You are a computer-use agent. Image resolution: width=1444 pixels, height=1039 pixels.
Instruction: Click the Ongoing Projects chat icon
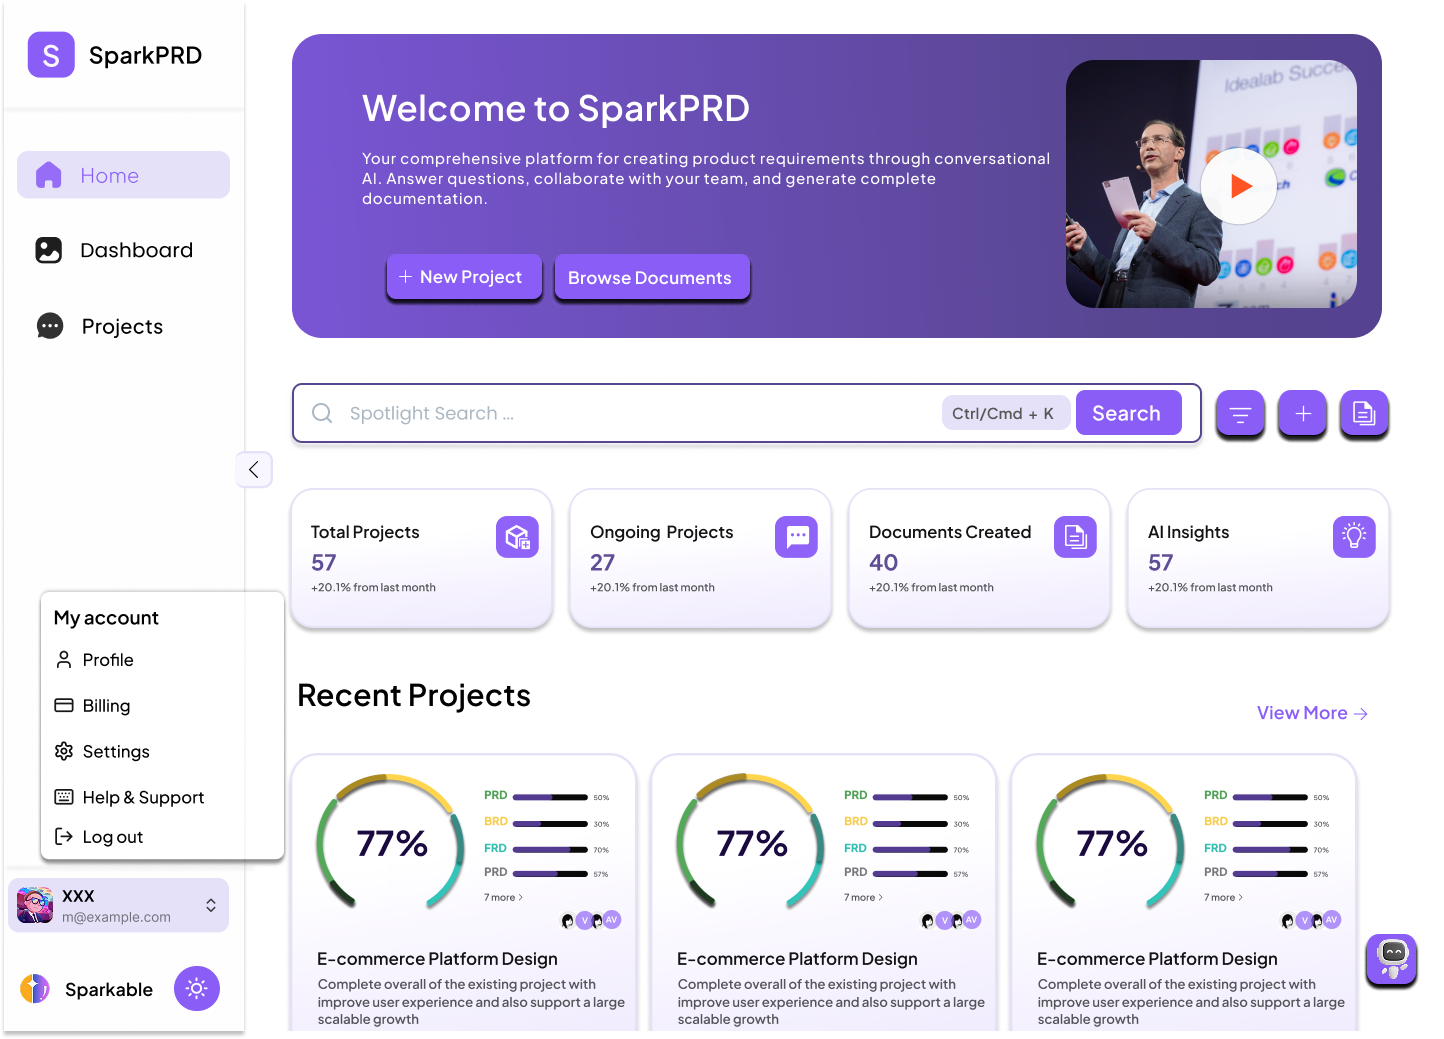[x=796, y=537]
